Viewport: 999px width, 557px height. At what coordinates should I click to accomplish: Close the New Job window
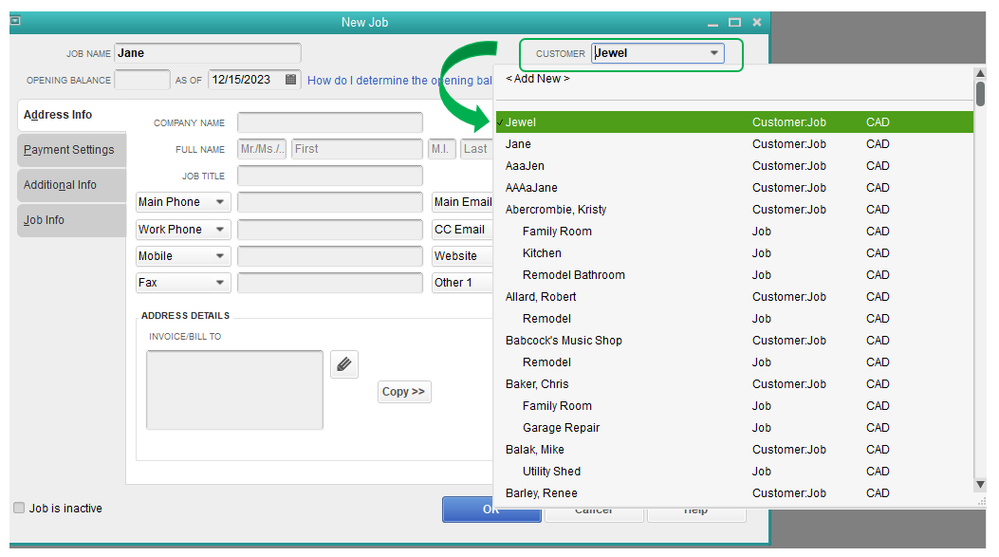point(757,22)
